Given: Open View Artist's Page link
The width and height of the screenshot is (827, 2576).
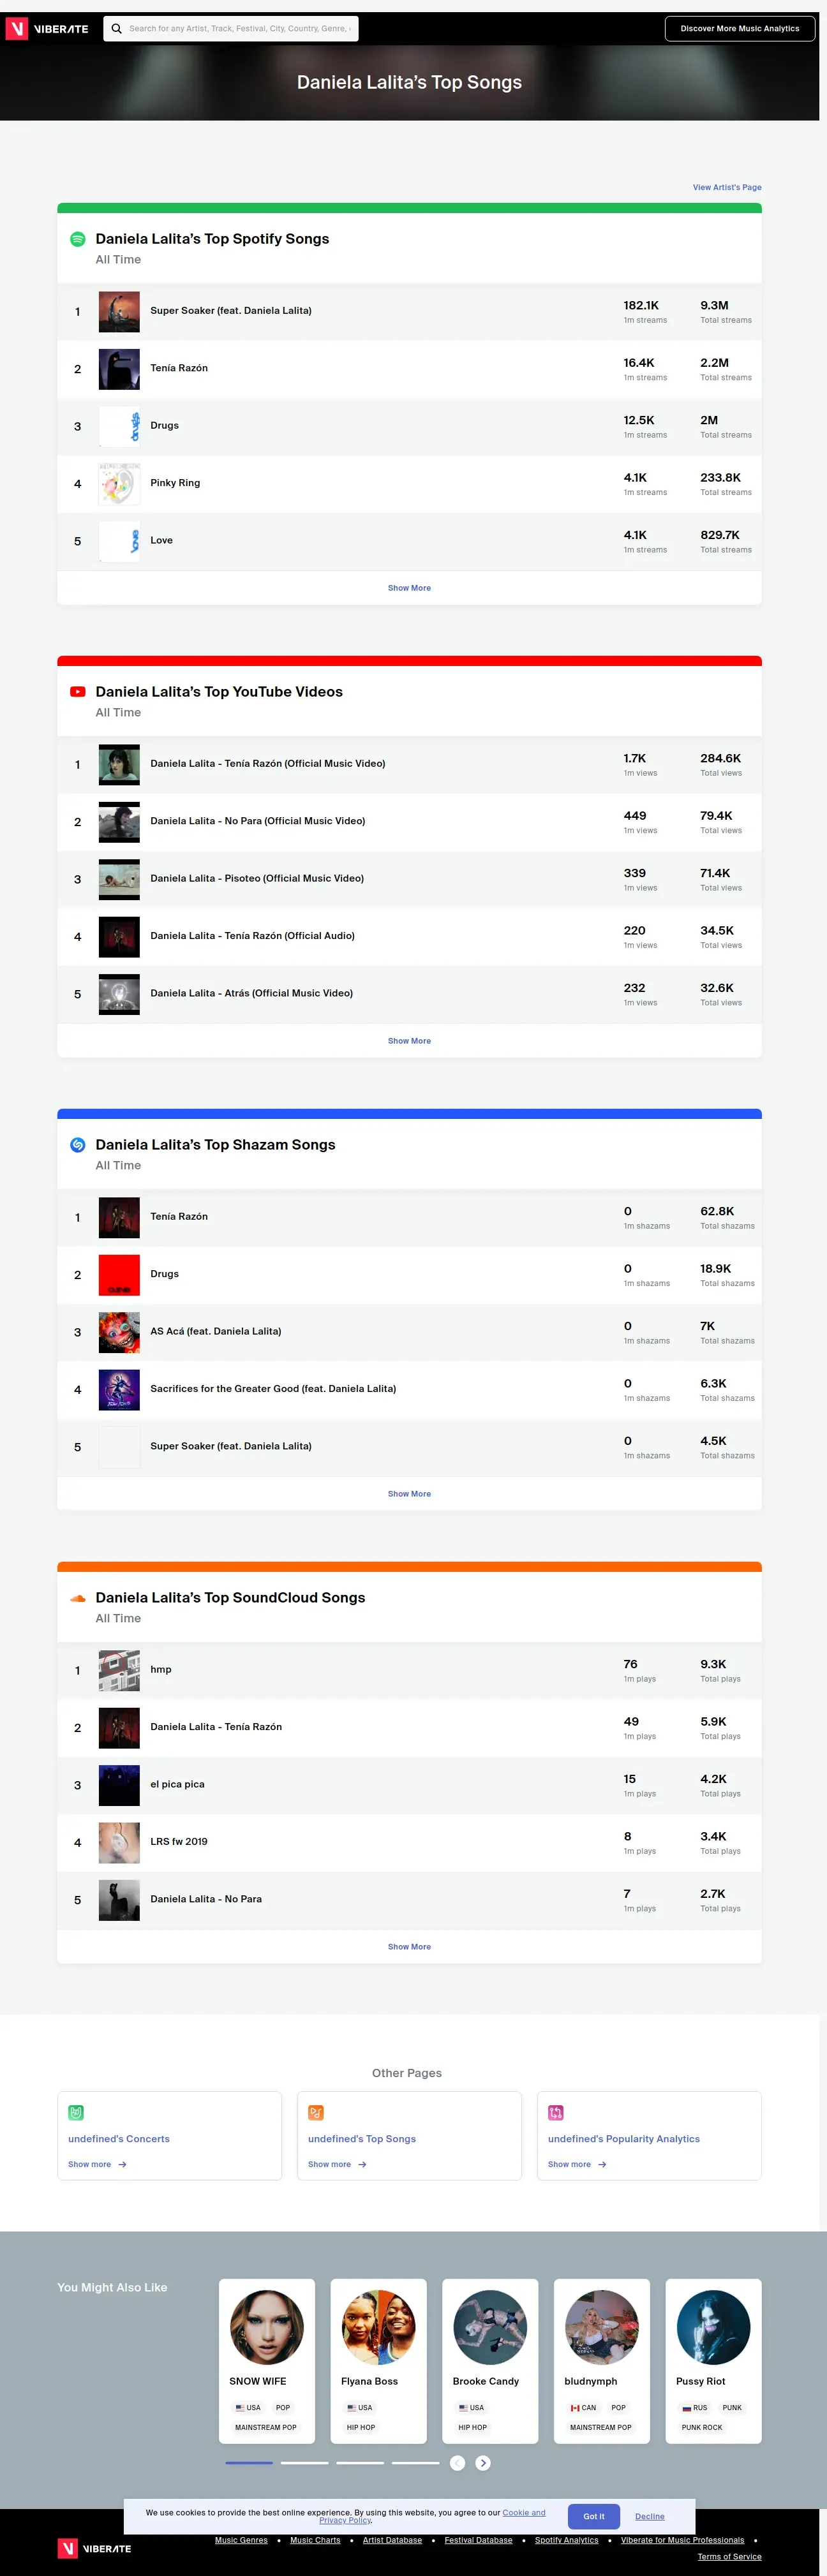Looking at the screenshot, I should (727, 187).
